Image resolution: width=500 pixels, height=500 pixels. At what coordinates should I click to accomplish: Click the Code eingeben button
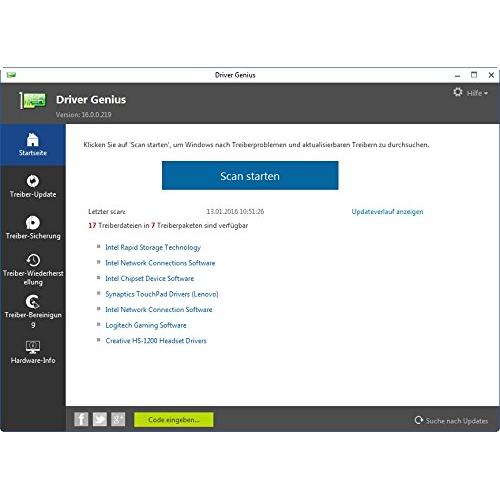[174, 420]
